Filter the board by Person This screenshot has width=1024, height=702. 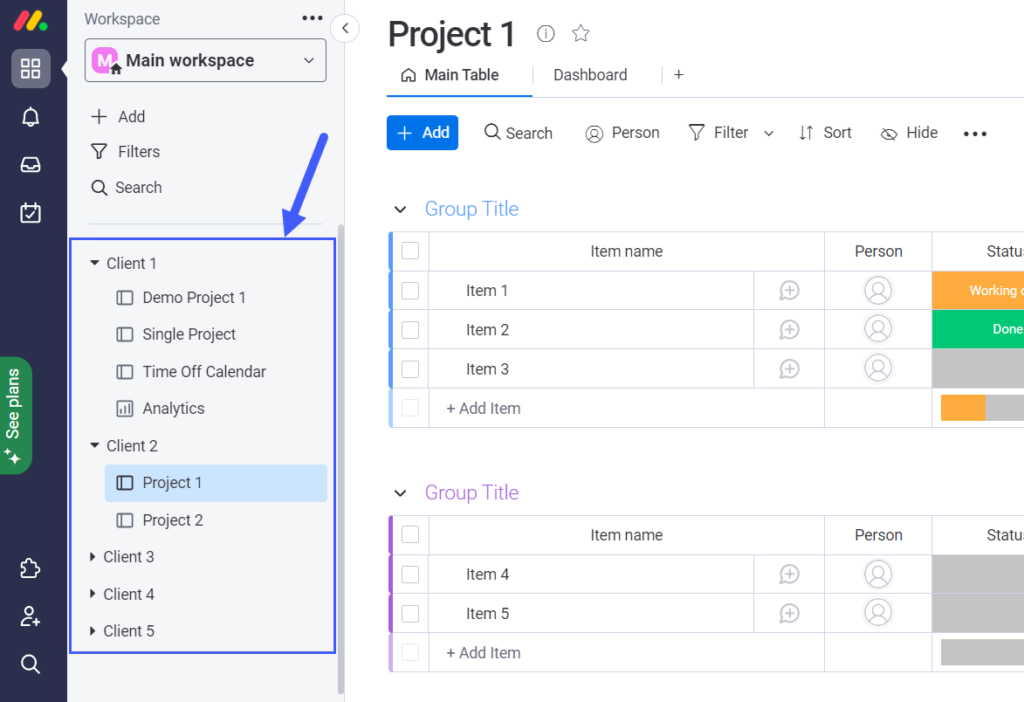coord(622,133)
